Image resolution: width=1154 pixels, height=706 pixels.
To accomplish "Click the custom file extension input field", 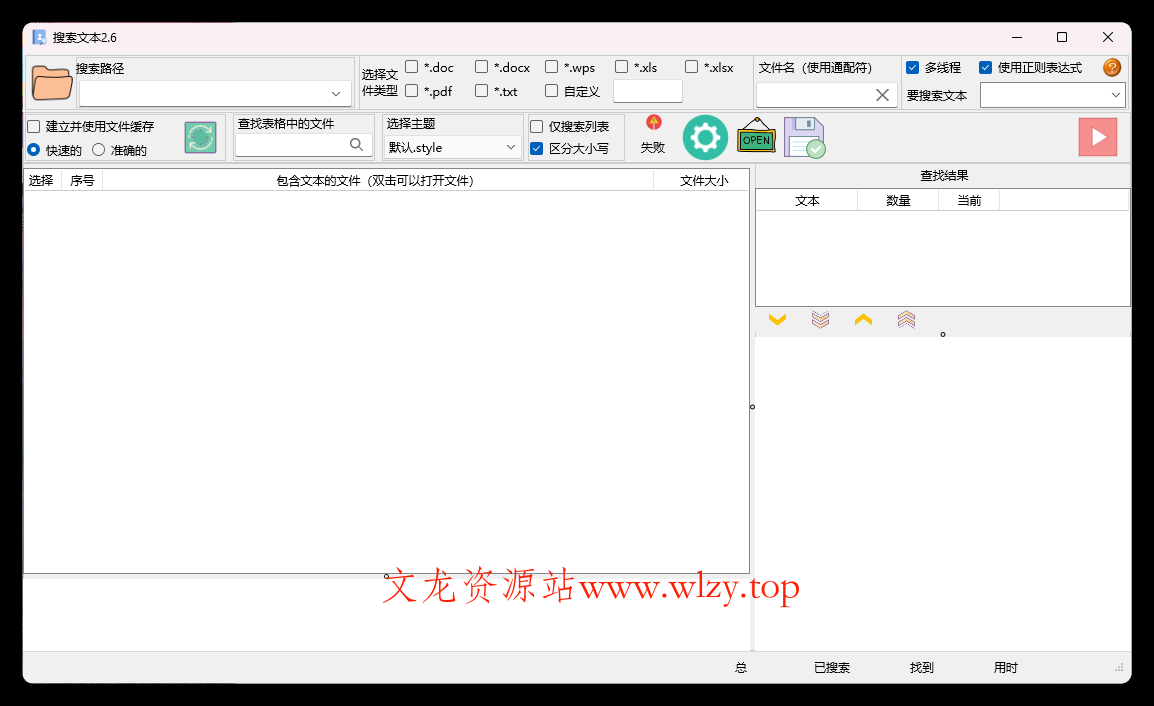I will click(x=647, y=90).
